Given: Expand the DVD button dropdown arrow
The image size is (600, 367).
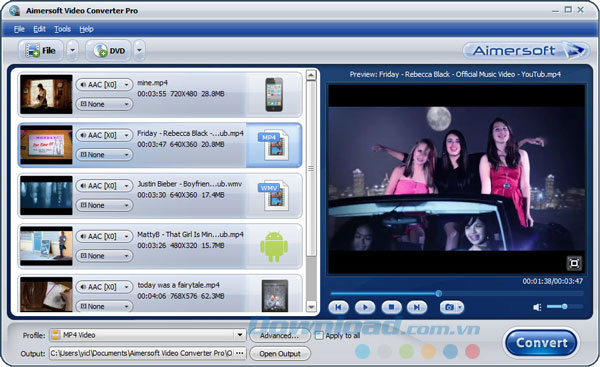Looking at the screenshot, I should [x=139, y=51].
